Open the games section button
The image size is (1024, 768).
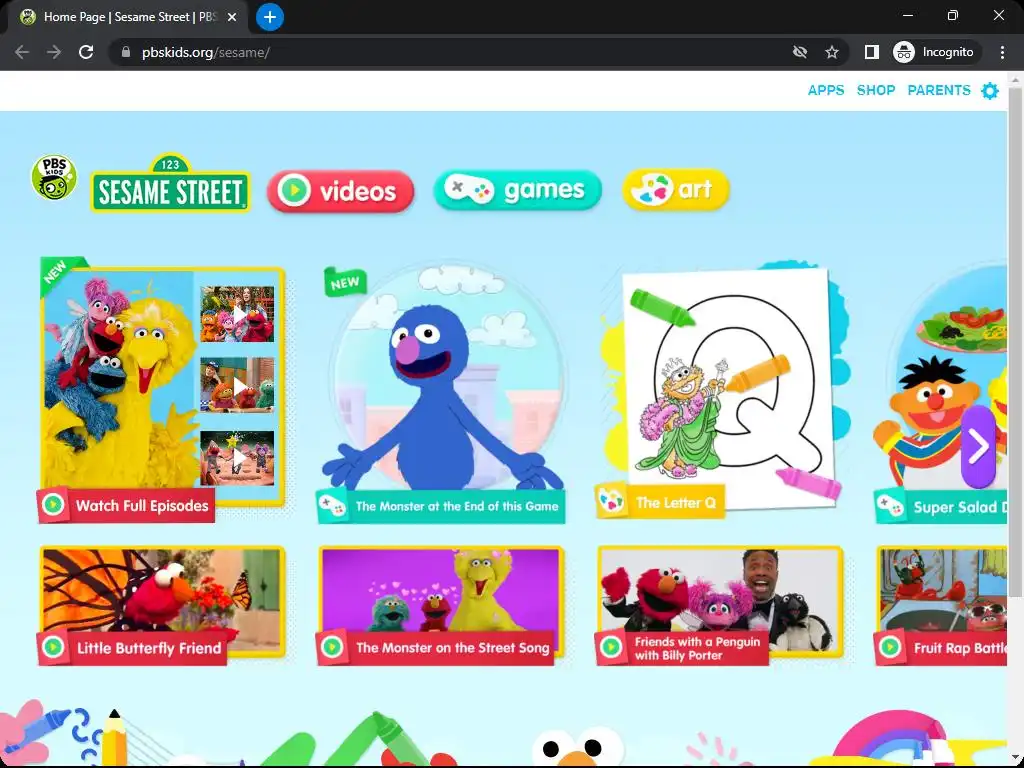coord(517,190)
